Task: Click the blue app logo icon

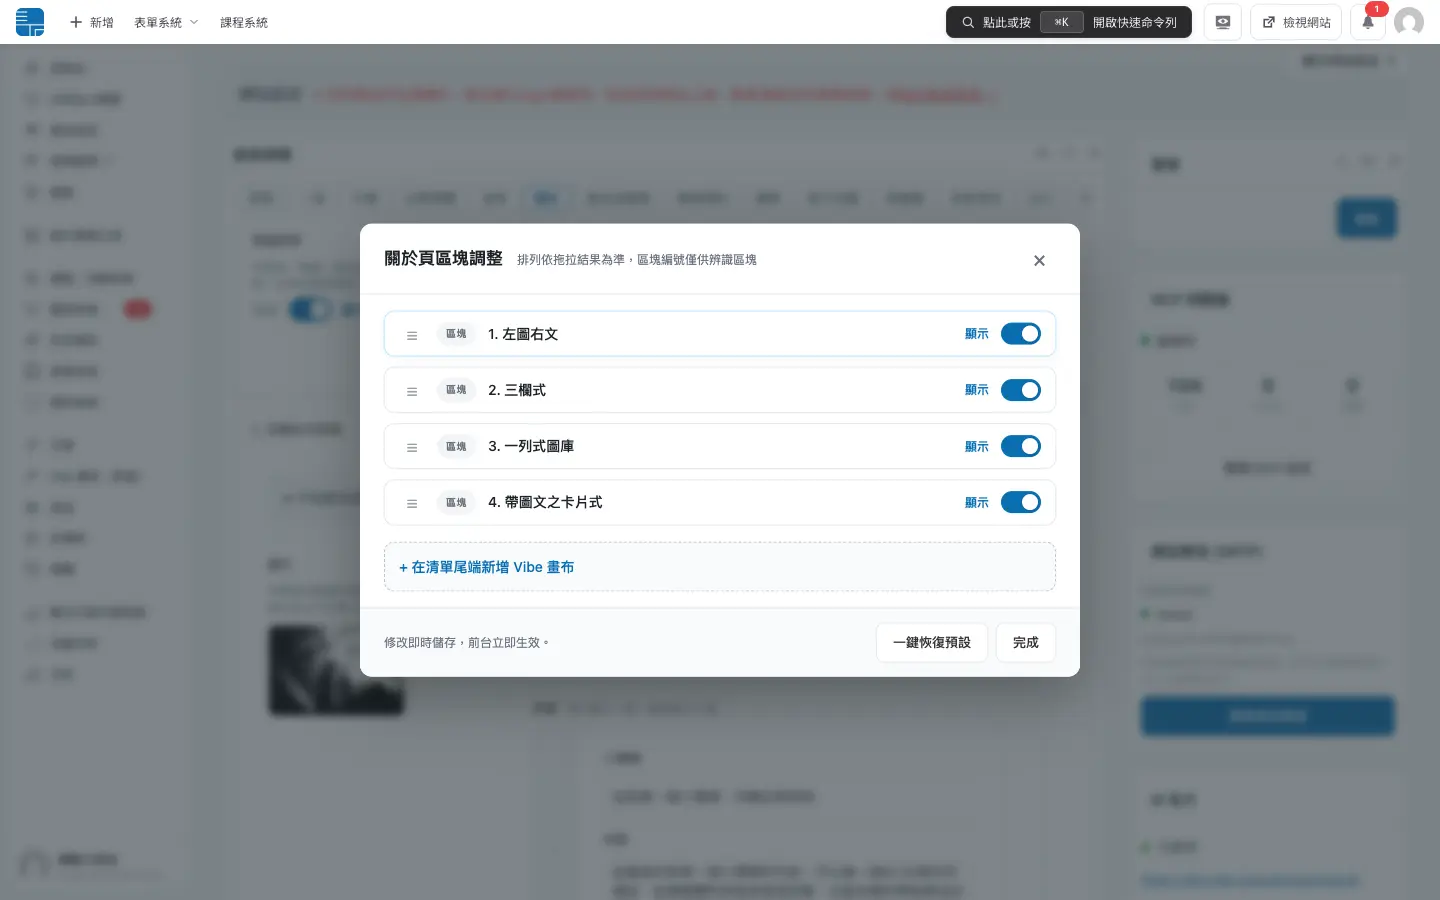Action: click(x=30, y=22)
